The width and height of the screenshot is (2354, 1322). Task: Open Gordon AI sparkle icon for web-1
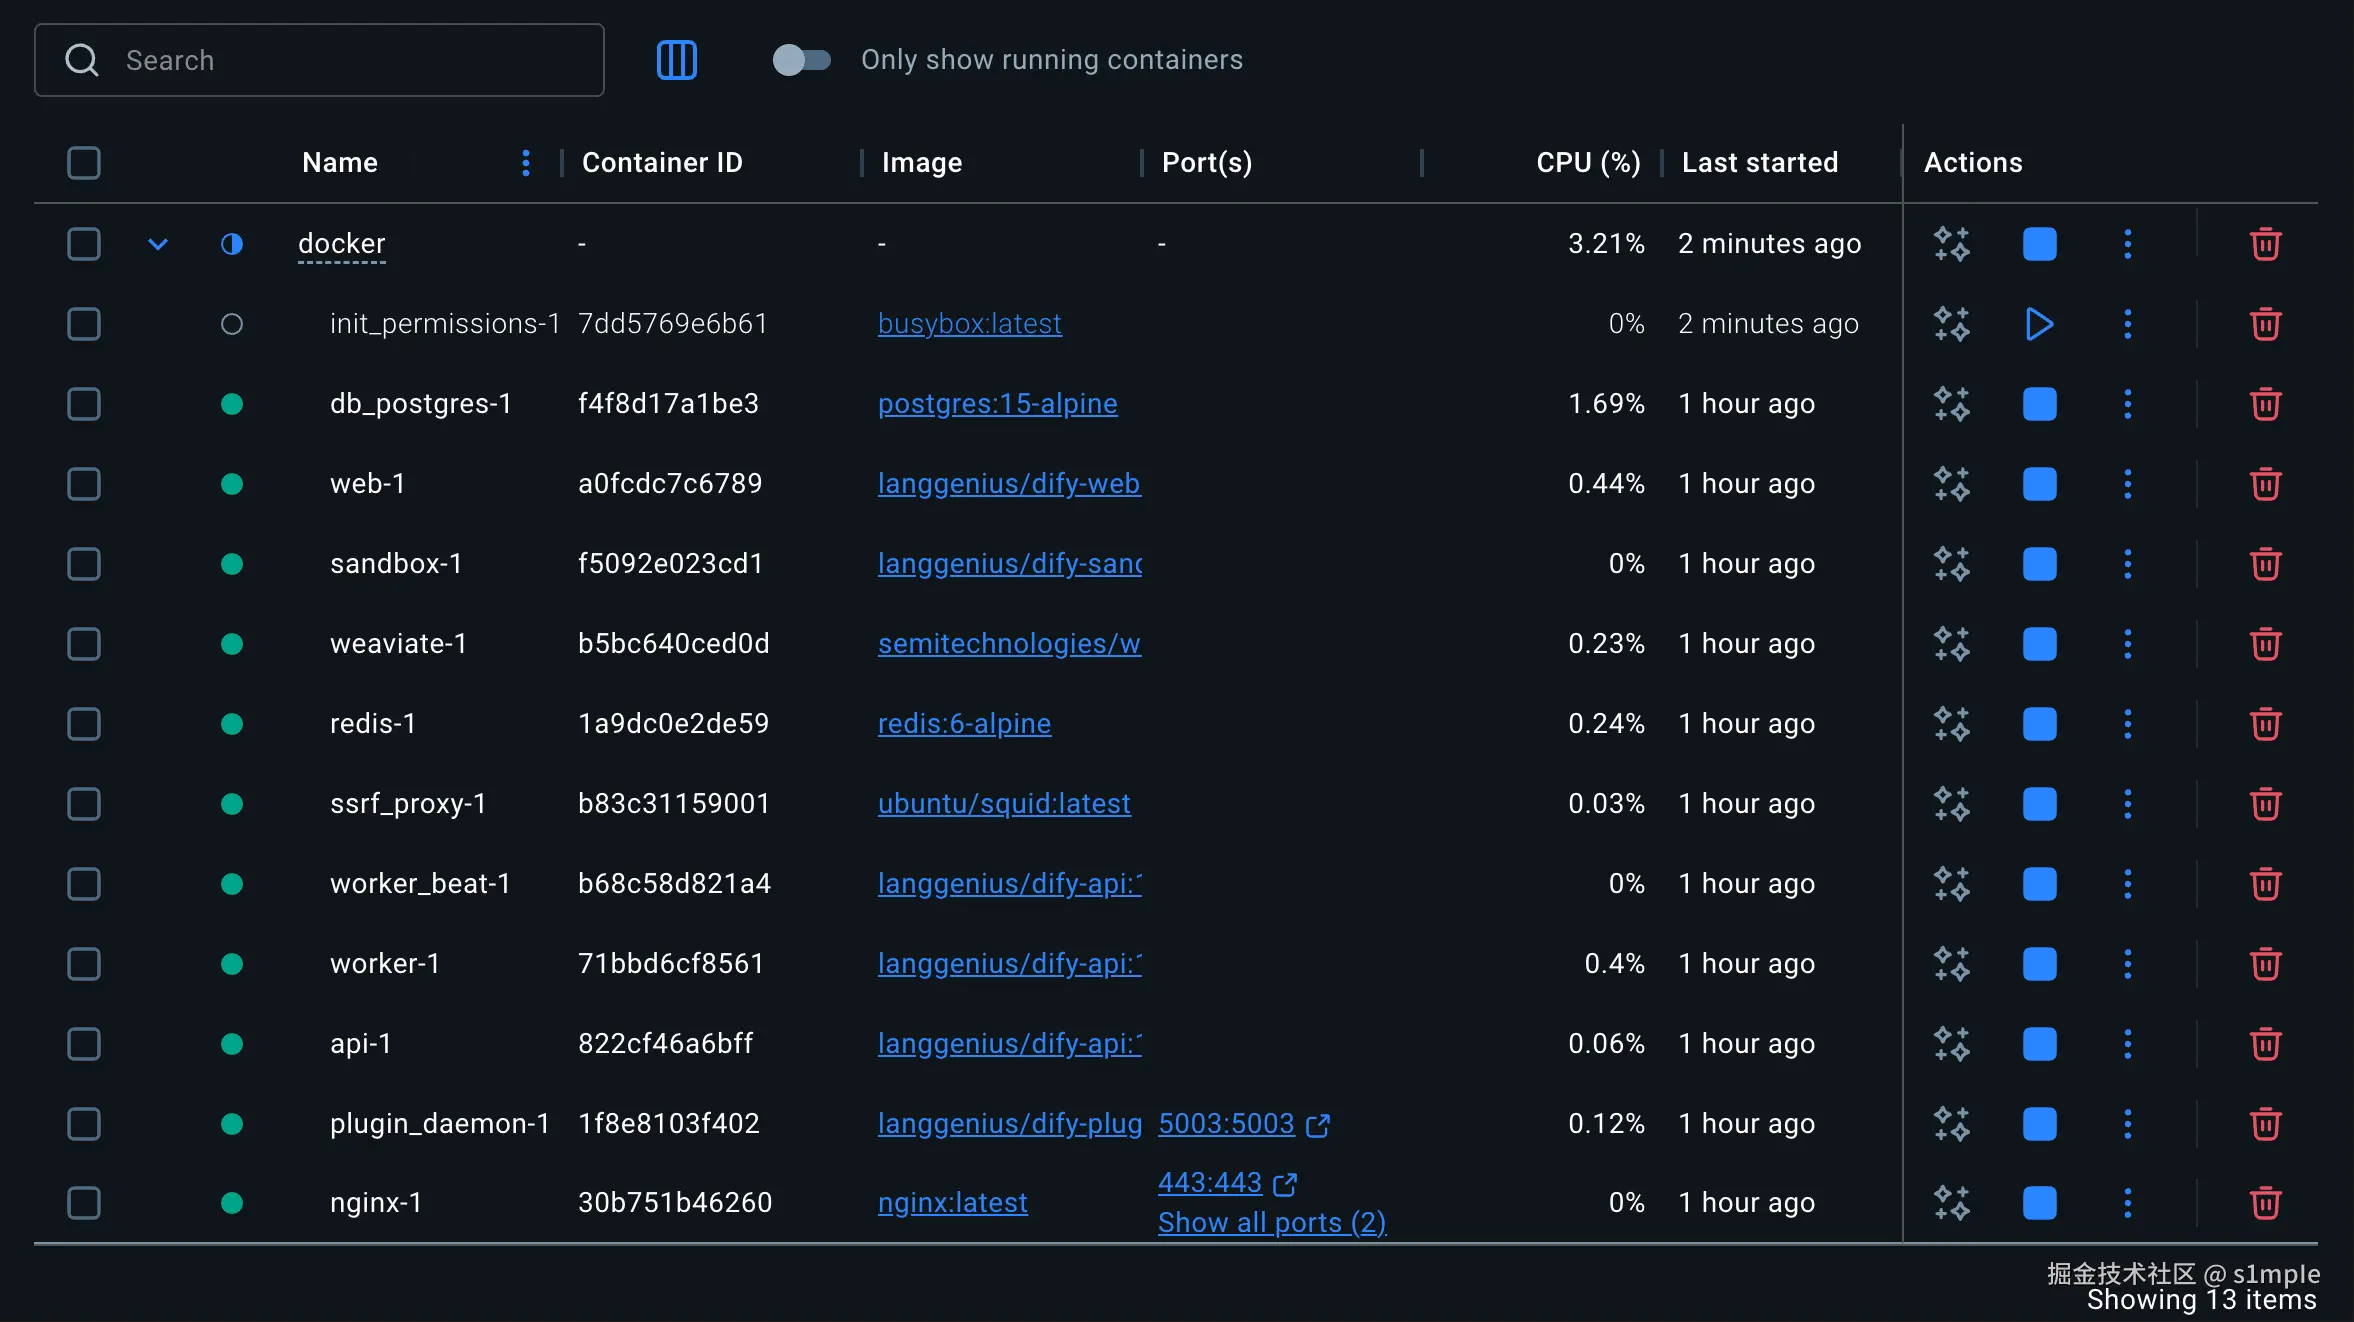[1951, 484]
